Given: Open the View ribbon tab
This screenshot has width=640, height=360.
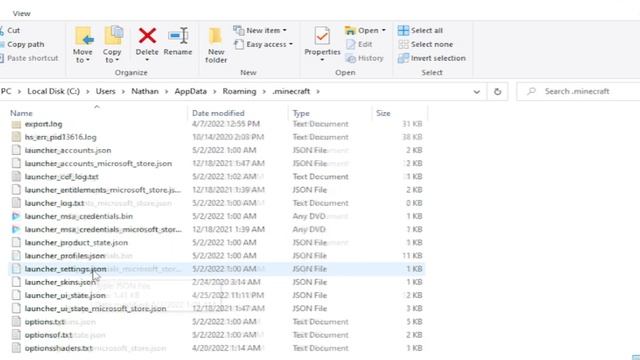Looking at the screenshot, I should (21, 13).
